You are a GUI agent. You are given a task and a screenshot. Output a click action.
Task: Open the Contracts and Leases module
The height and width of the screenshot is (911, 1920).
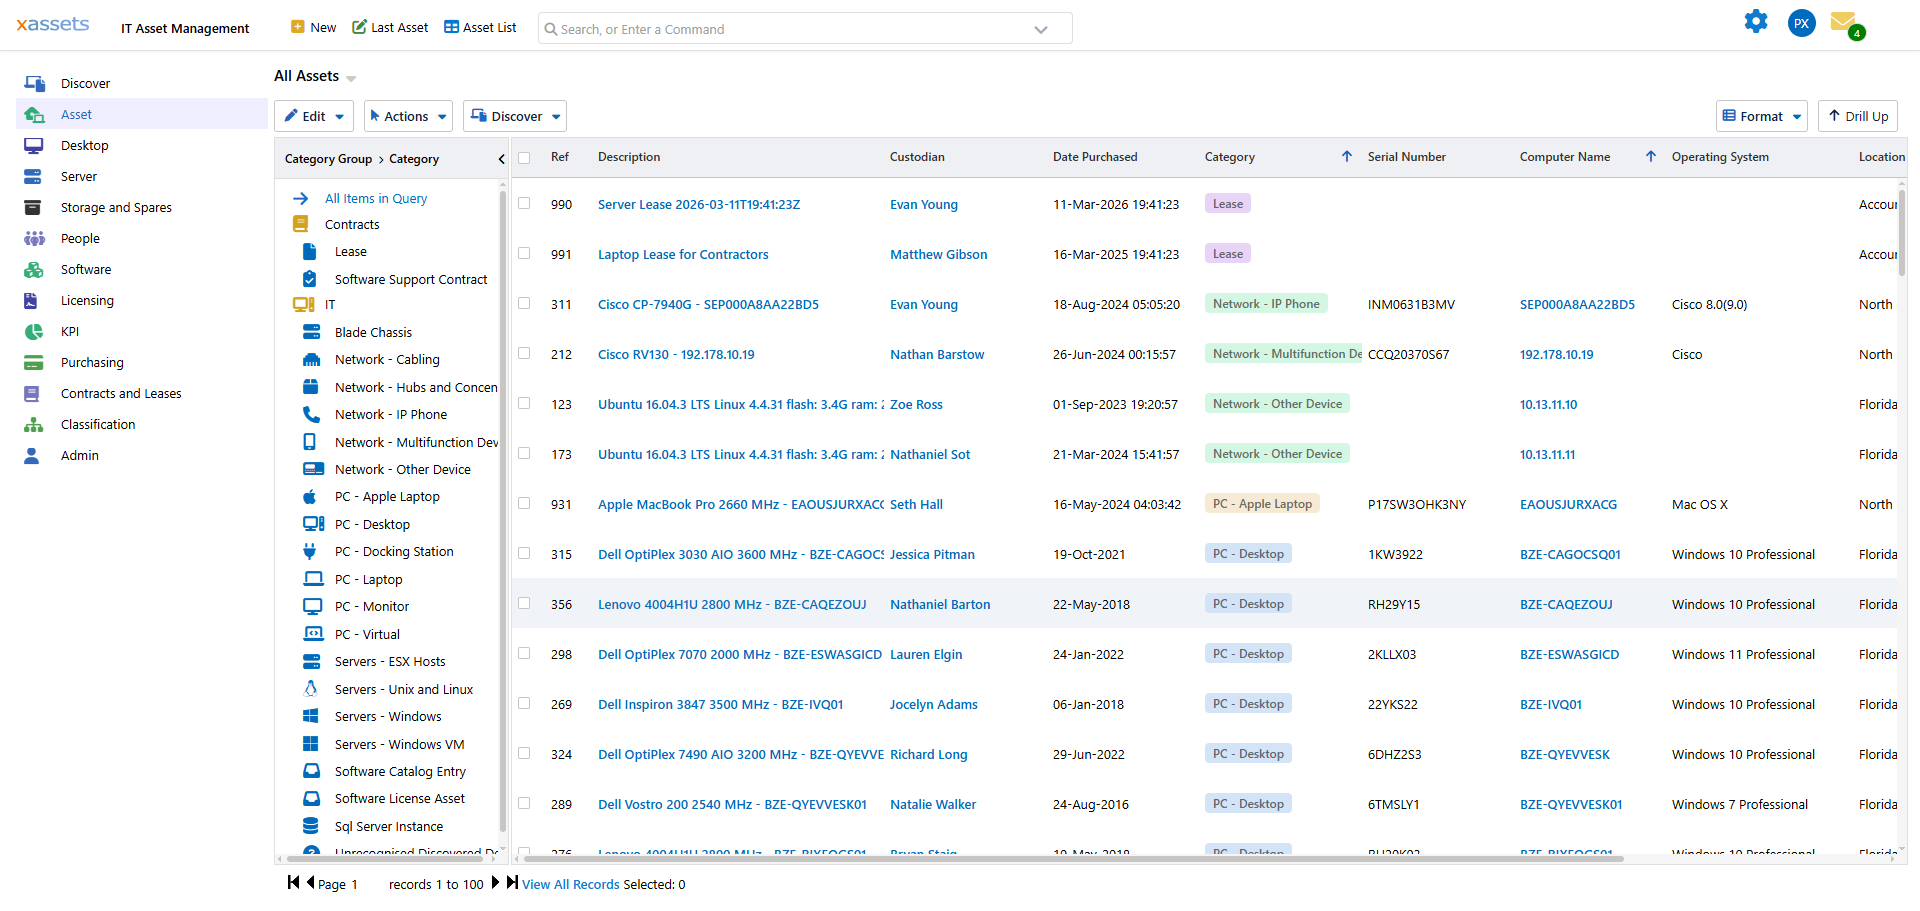(121, 393)
